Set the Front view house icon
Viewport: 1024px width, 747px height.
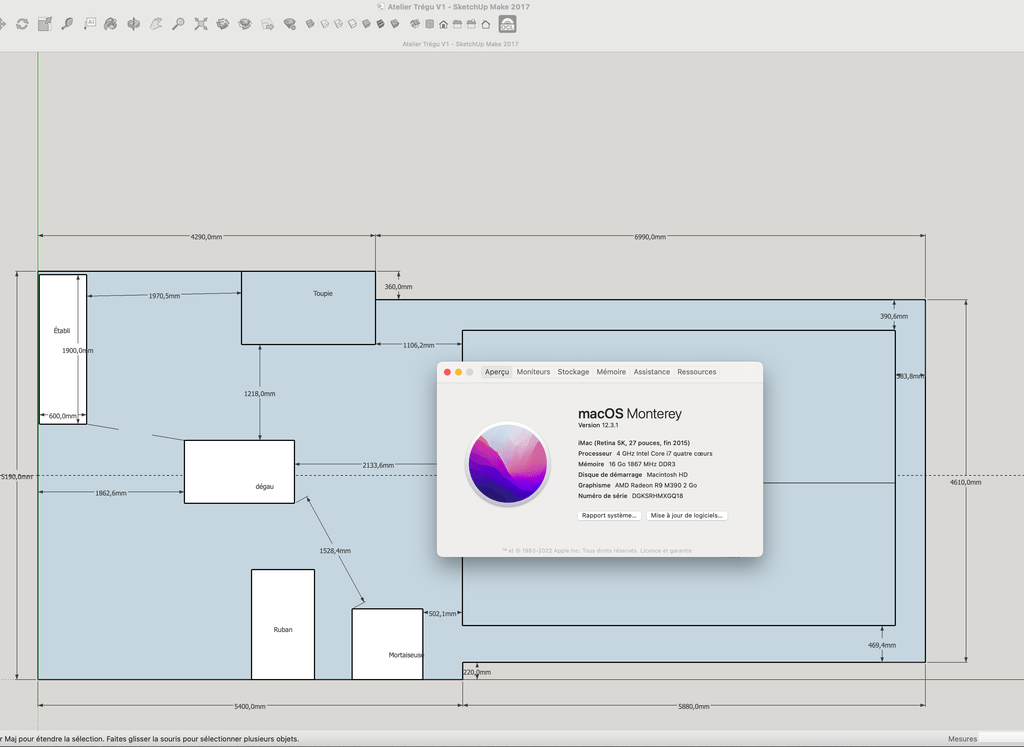click(443, 25)
